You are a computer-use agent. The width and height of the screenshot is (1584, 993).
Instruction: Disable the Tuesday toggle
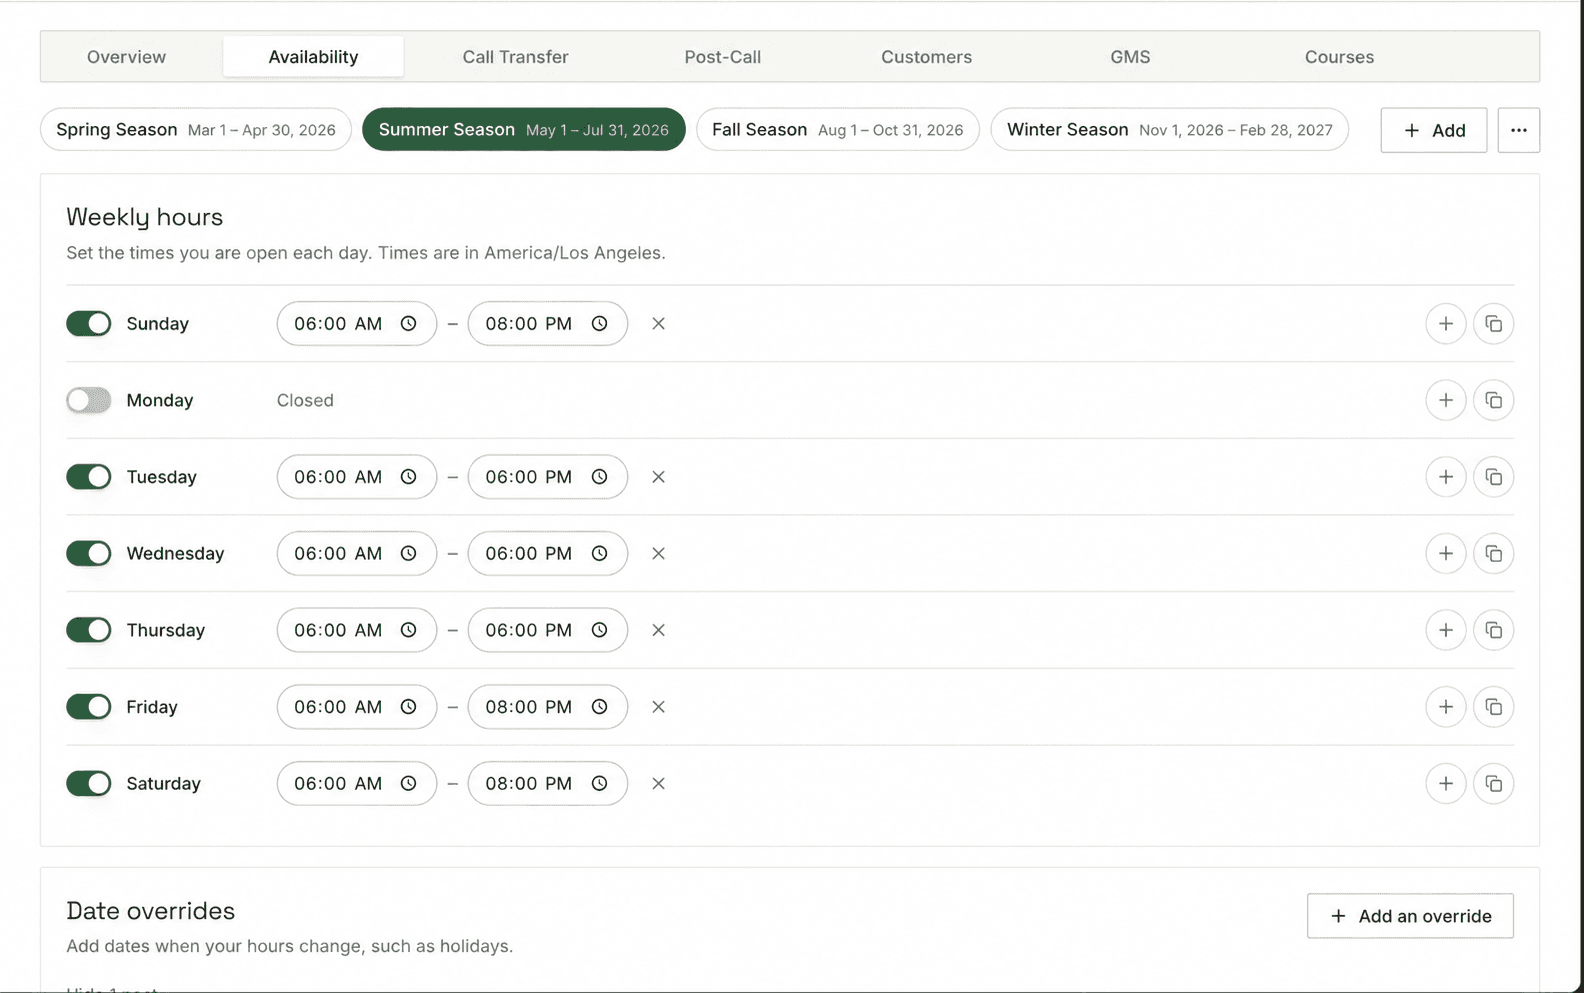pyautogui.click(x=89, y=477)
